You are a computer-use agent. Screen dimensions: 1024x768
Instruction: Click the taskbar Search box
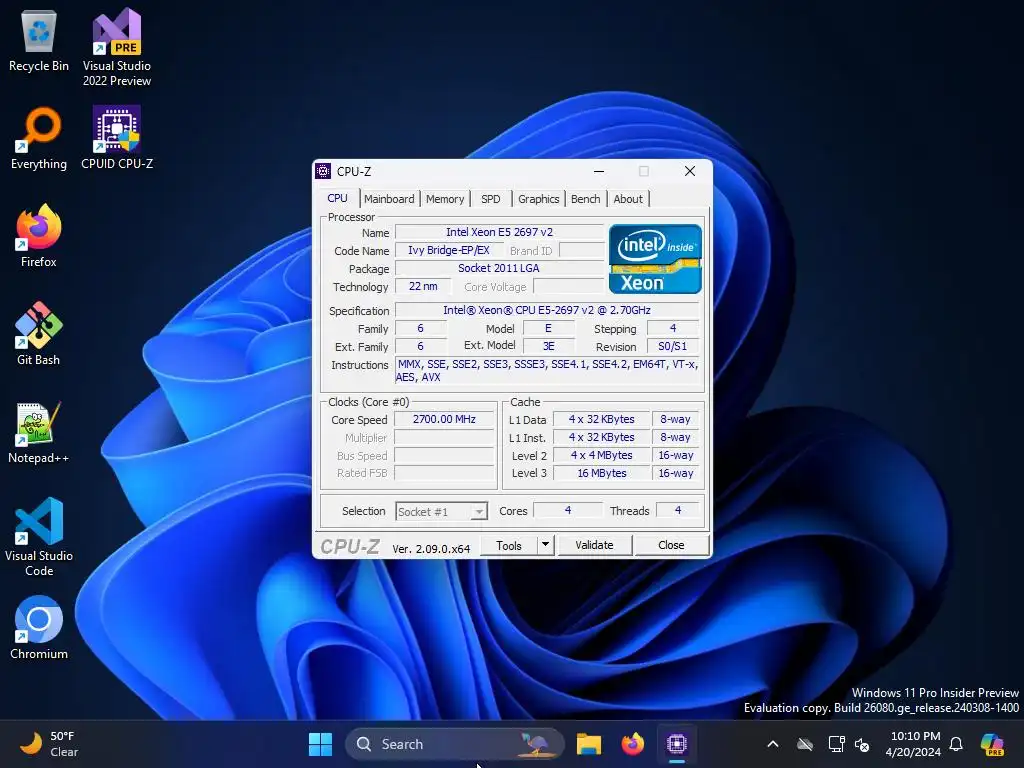[454, 744]
